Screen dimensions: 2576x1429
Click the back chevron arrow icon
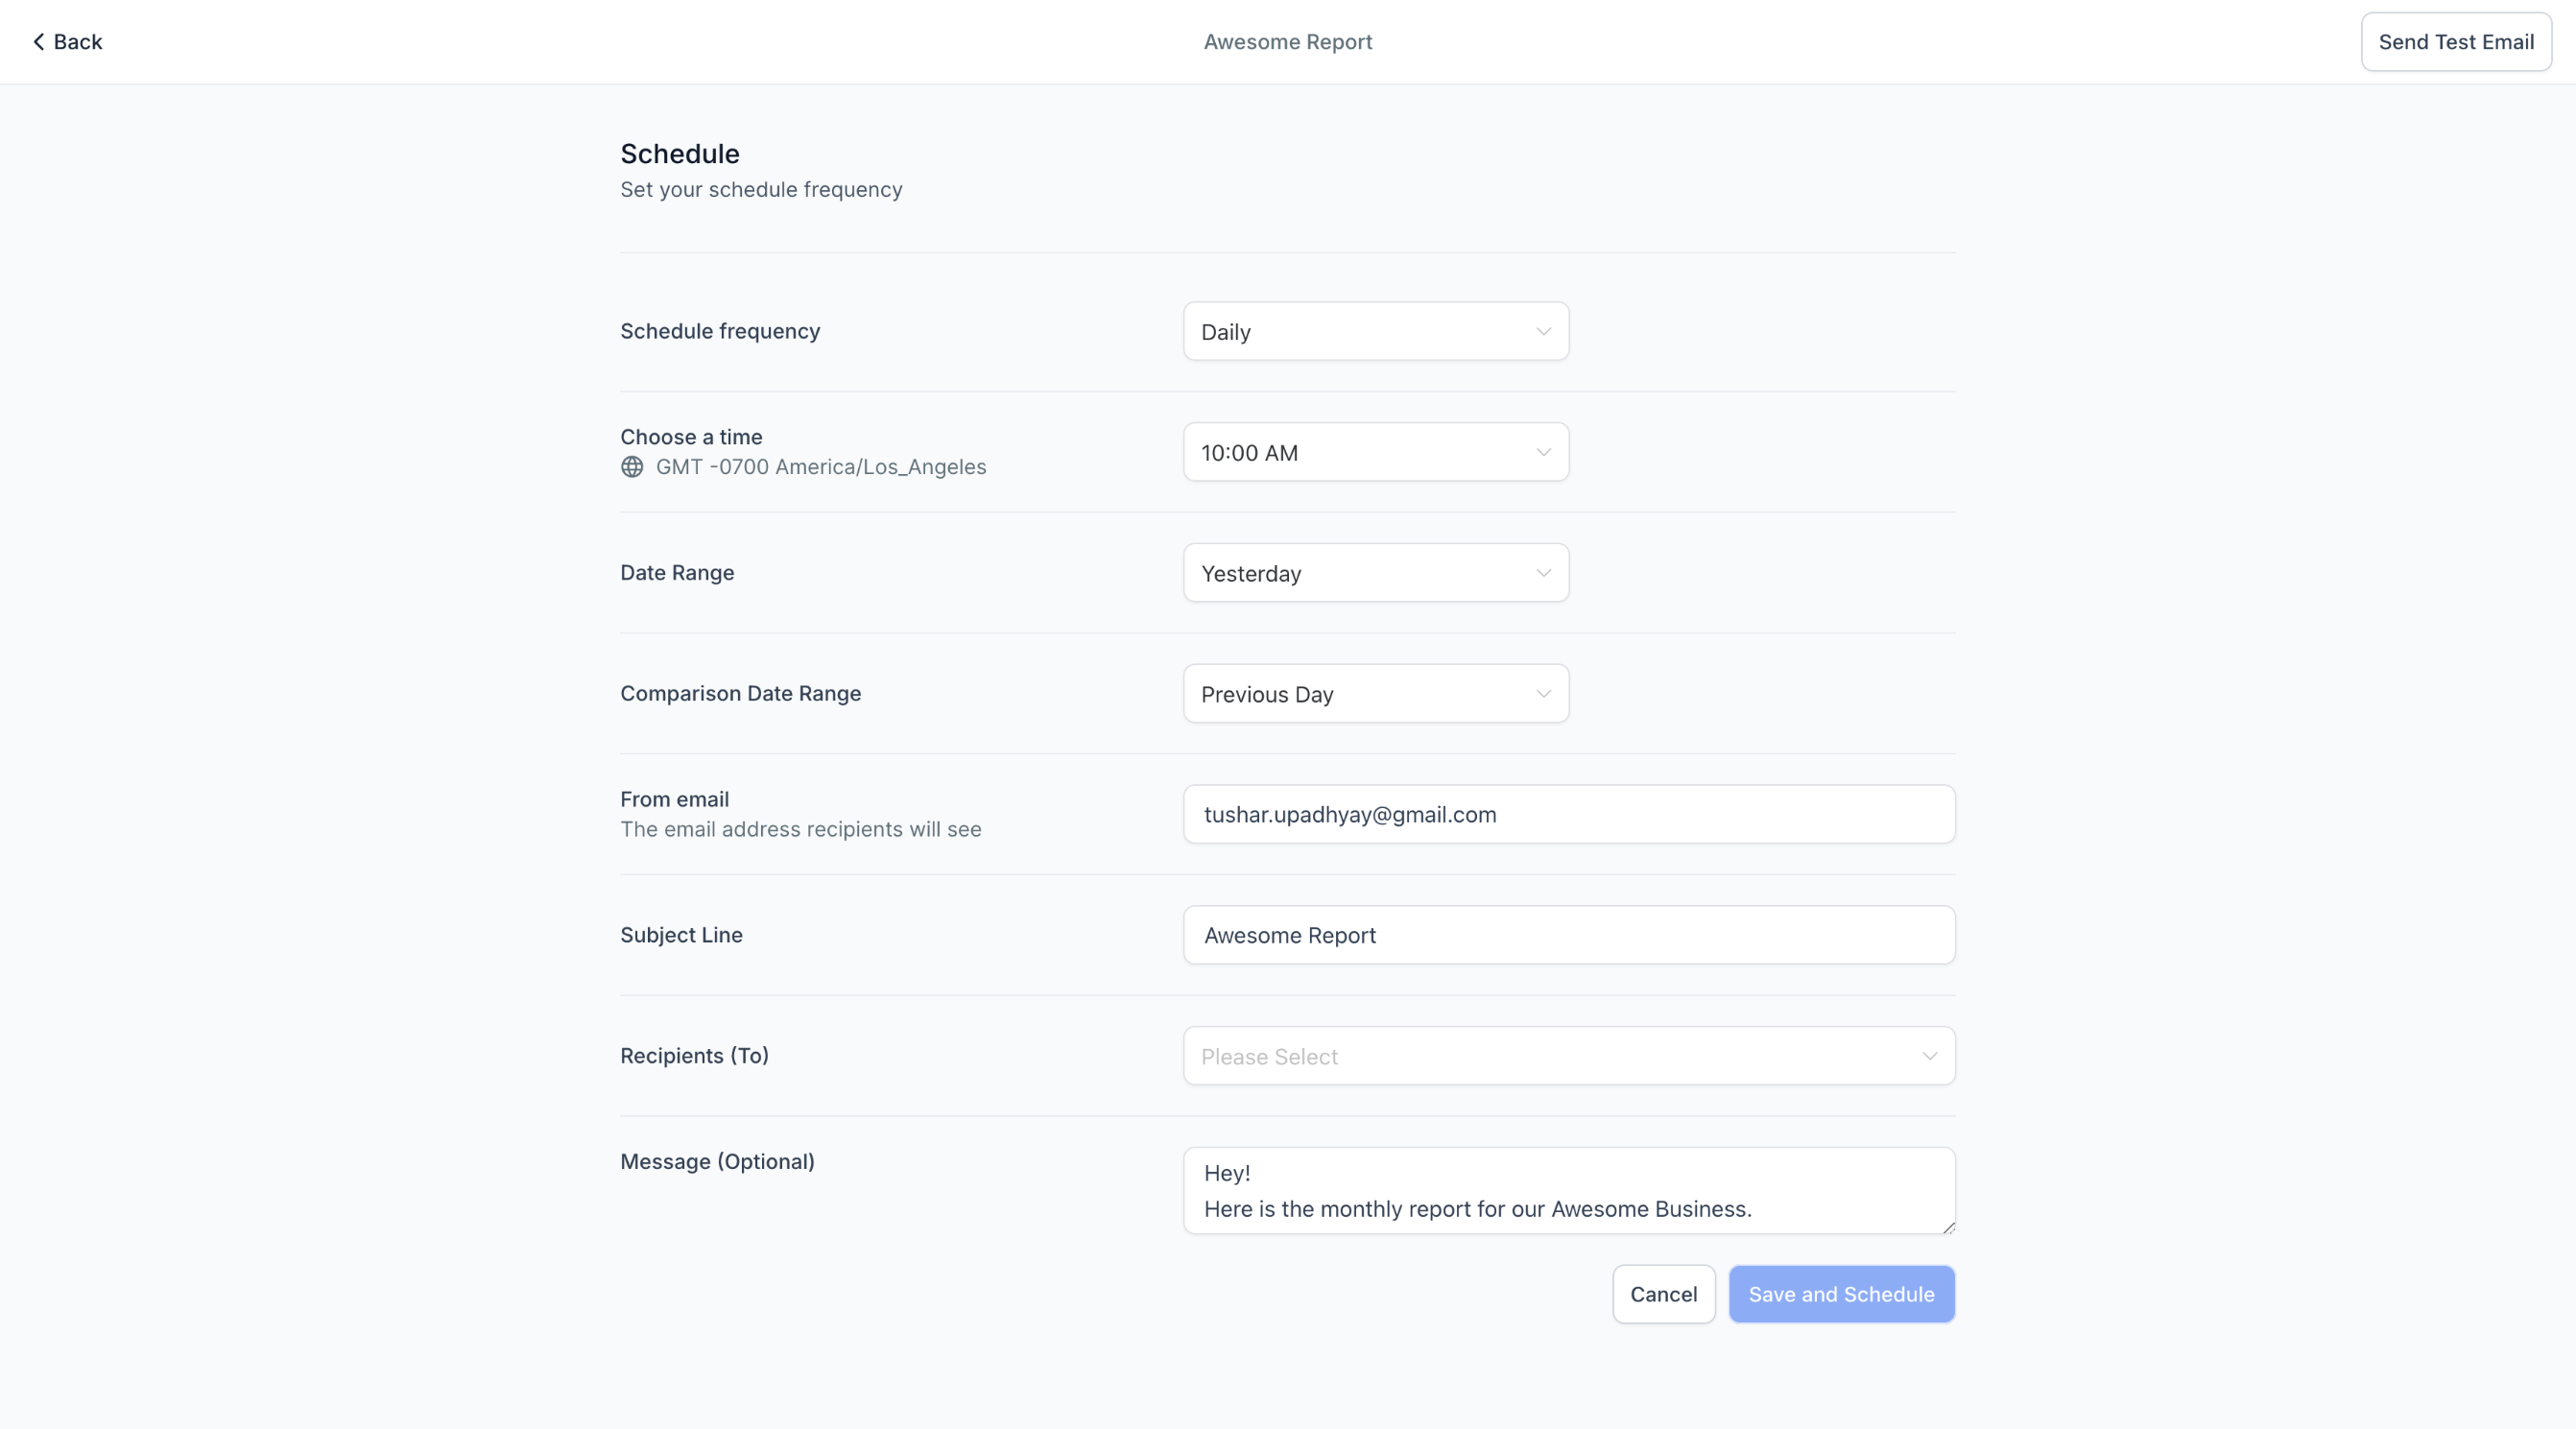click(x=38, y=42)
